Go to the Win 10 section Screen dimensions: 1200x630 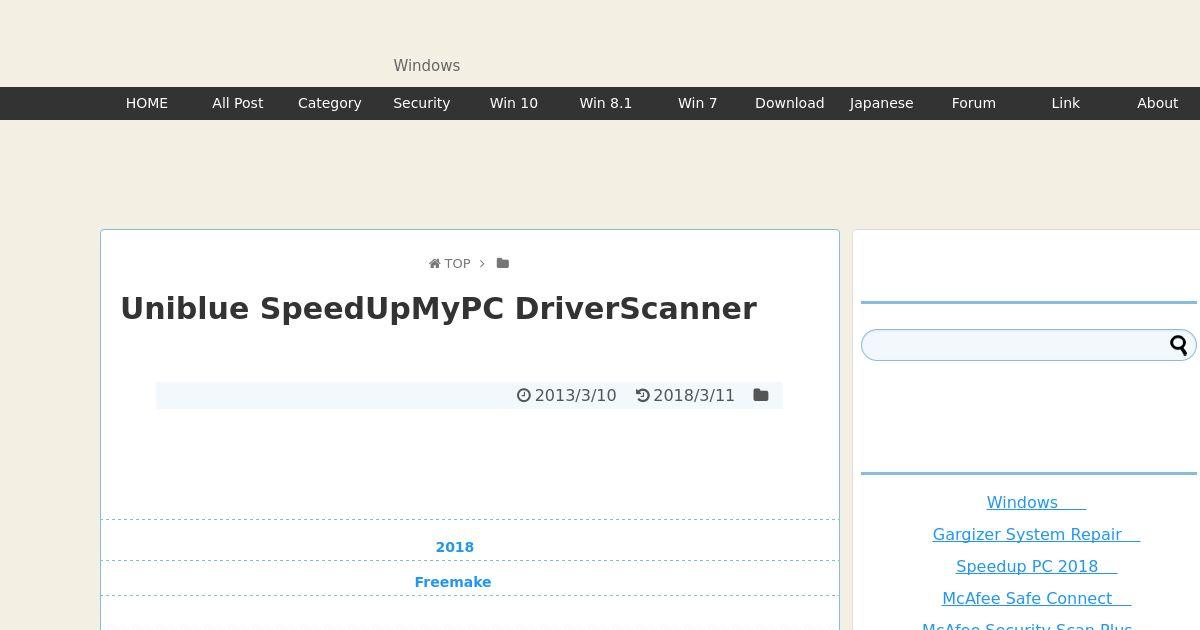pyautogui.click(x=514, y=103)
